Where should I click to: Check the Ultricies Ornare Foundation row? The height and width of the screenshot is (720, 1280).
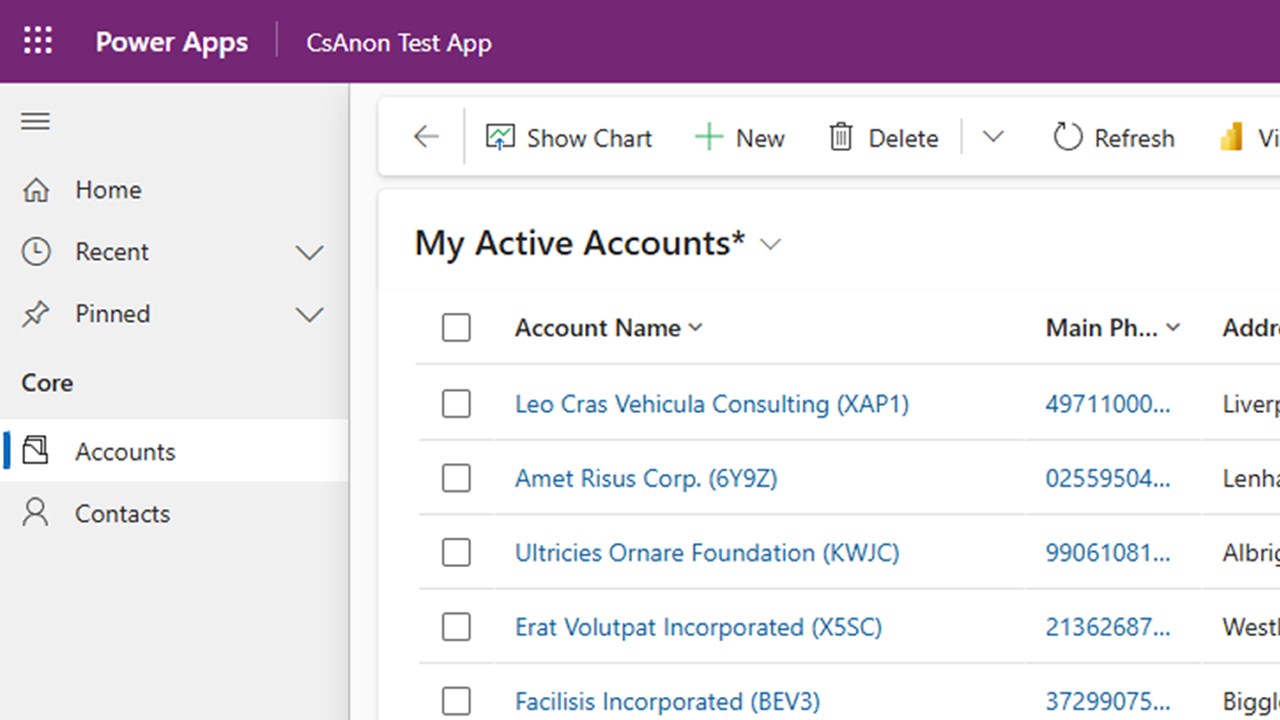[x=456, y=552]
